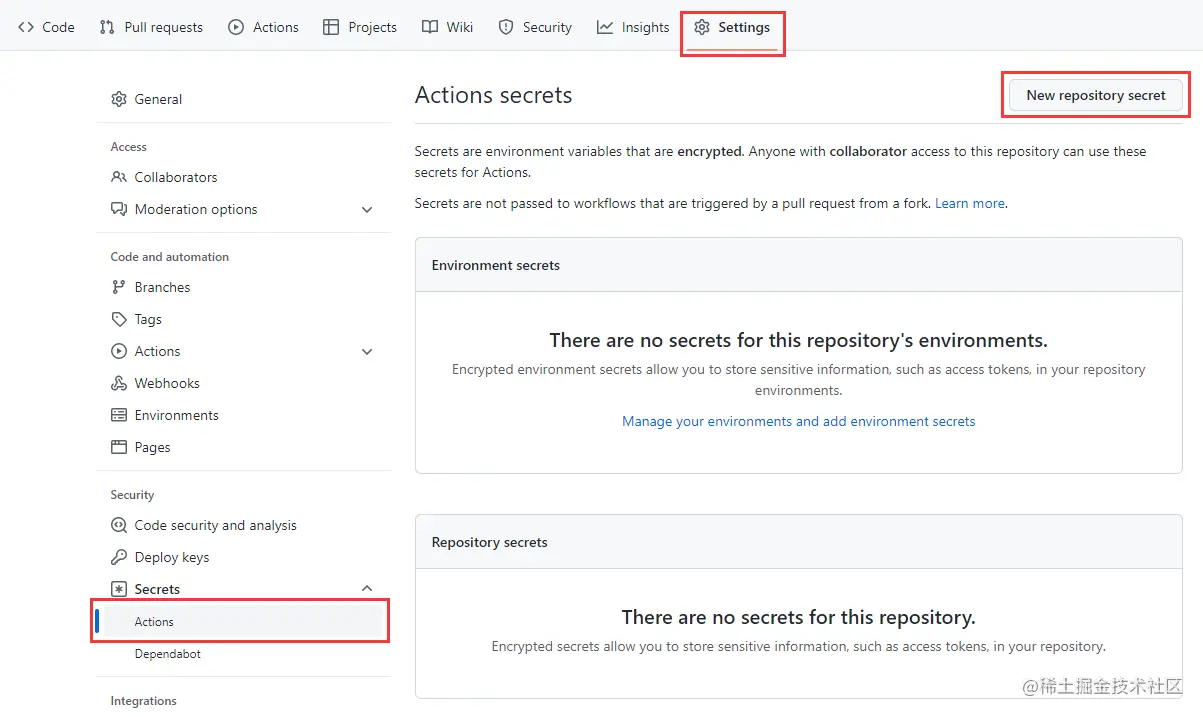Open the Wiki tab

448,27
